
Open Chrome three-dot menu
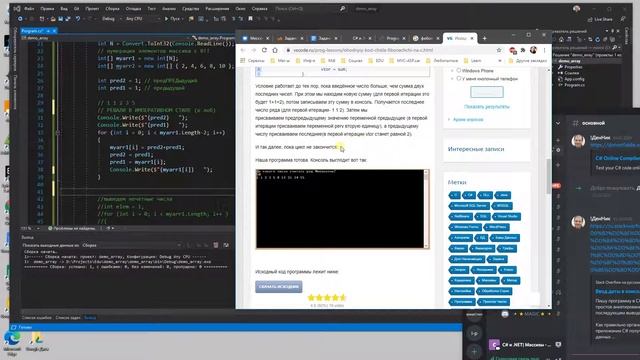tap(544, 50)
